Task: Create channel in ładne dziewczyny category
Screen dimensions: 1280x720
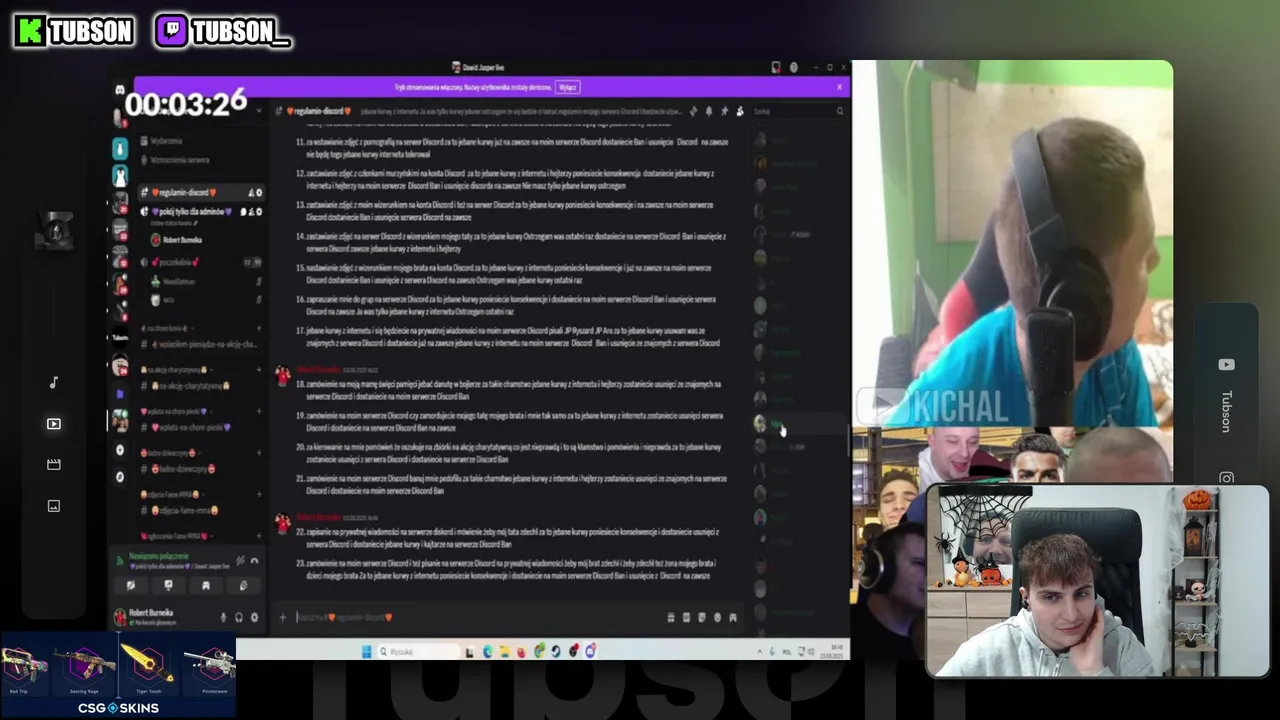Action: pyautogui.click(x=259, y=452)
